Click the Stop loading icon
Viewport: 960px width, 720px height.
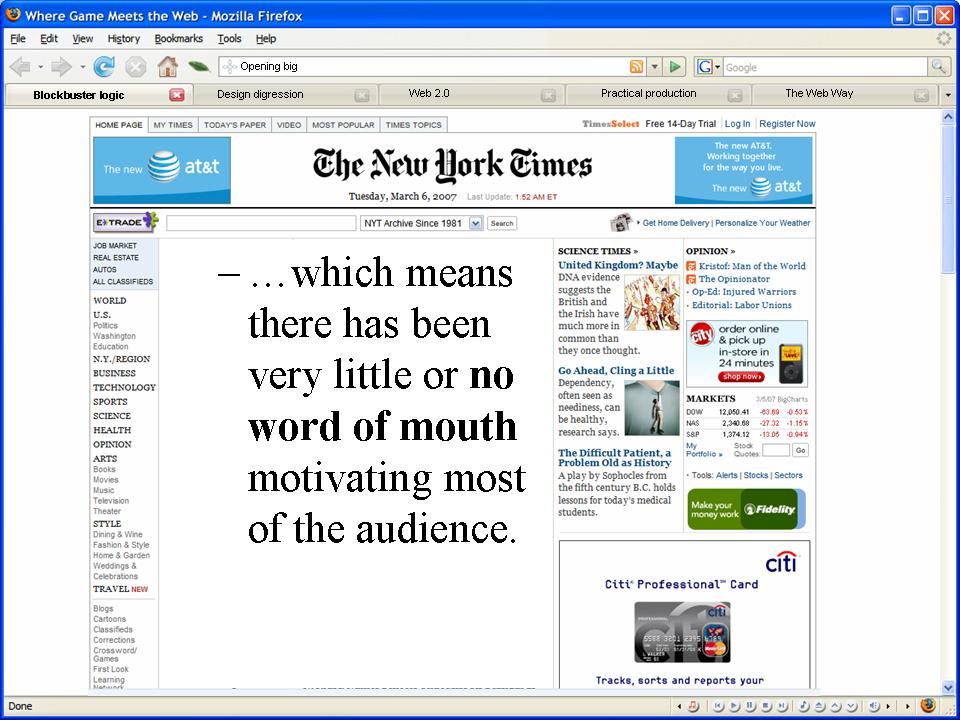(136, 66)
